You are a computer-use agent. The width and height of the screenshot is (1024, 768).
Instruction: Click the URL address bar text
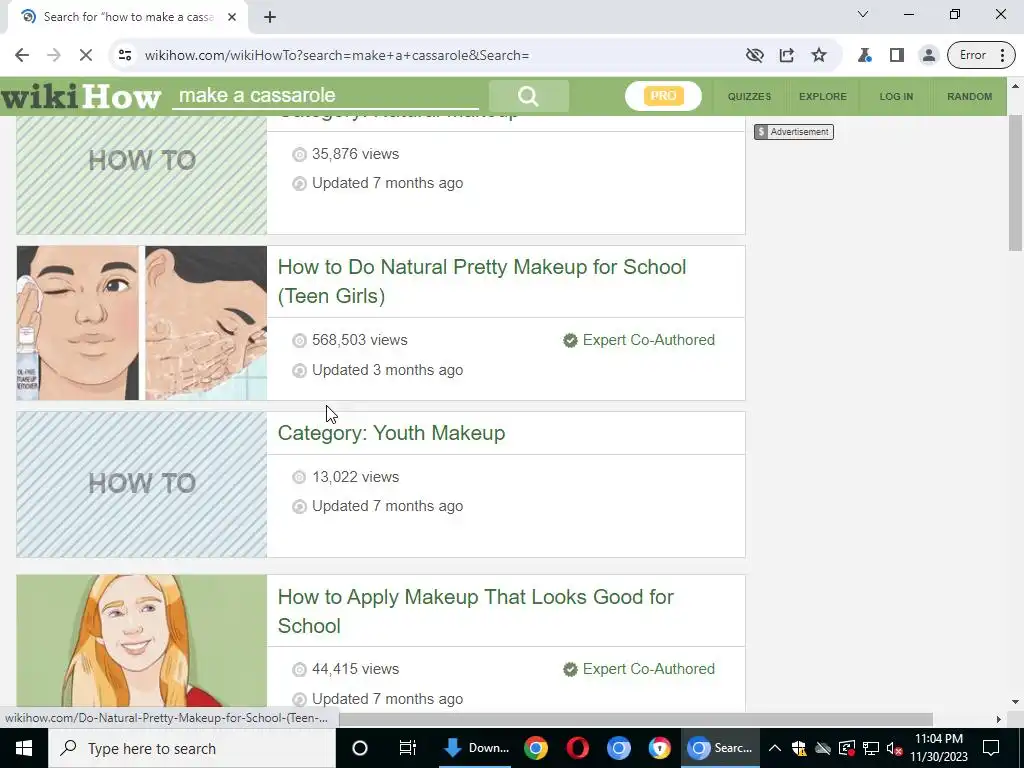[336, 56]
